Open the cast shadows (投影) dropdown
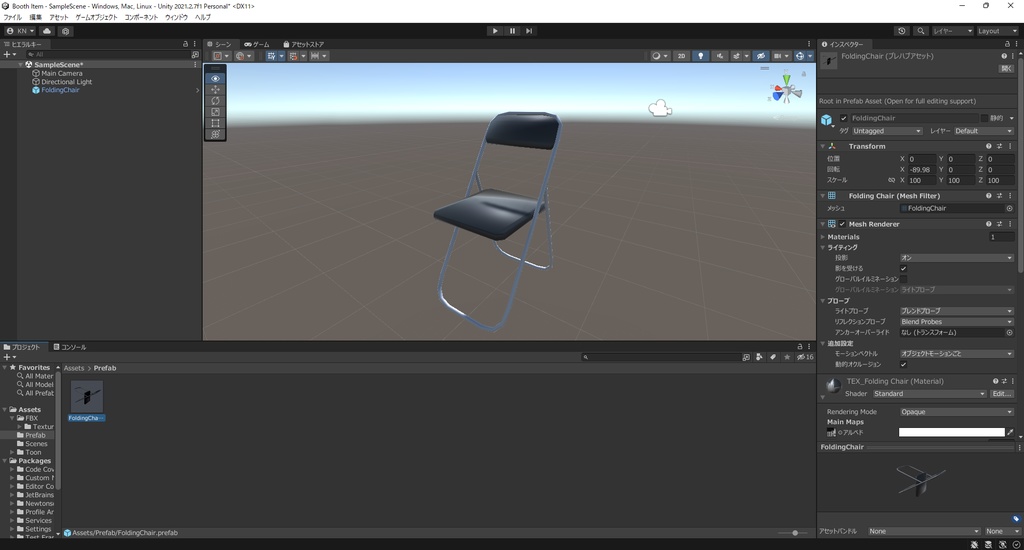The width and height of the screenshot is (1024, 550). pyautogui.click(x=957, y=258)
